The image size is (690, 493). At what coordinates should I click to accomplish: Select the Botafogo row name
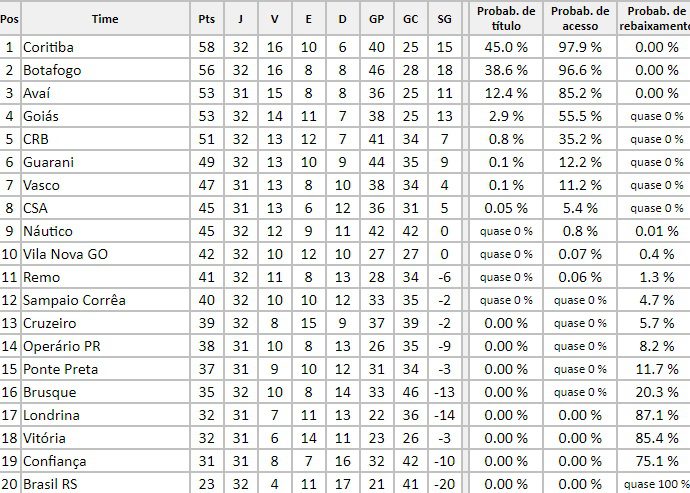click(52, 70)
